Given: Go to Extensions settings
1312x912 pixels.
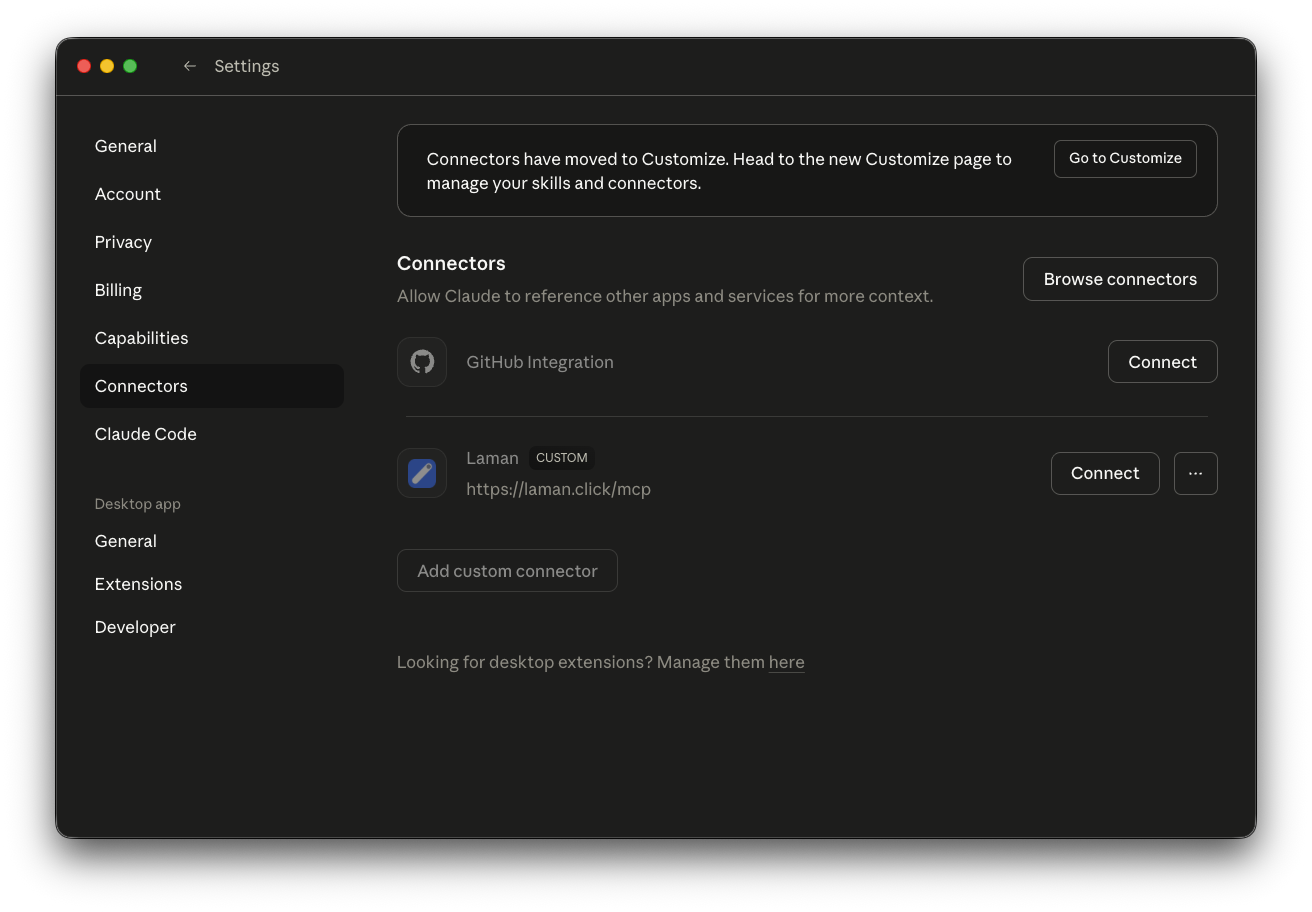Looking at the screenshot, I should pyautogui.click(x=212, y=584).
